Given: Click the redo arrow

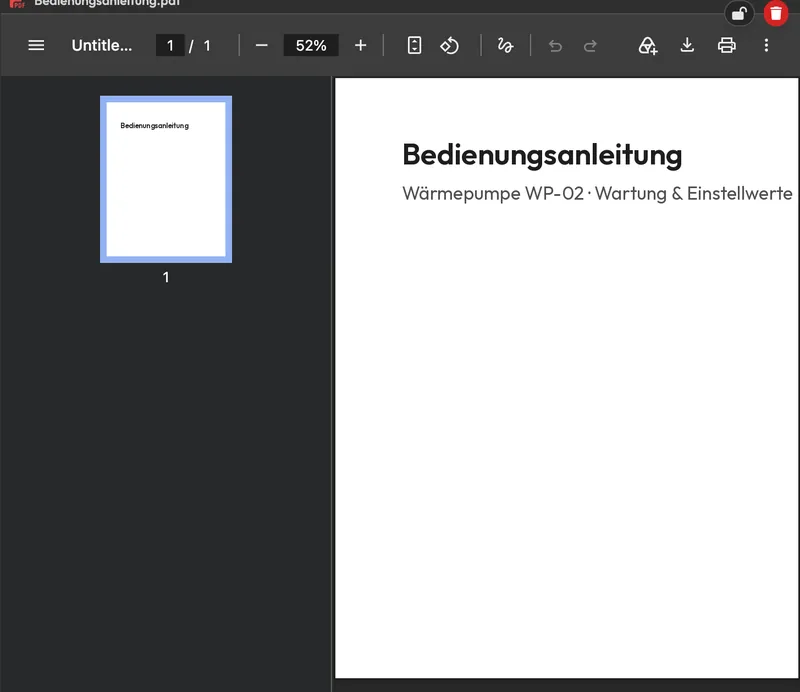Looking at the screenshot, I should point(590,46).
